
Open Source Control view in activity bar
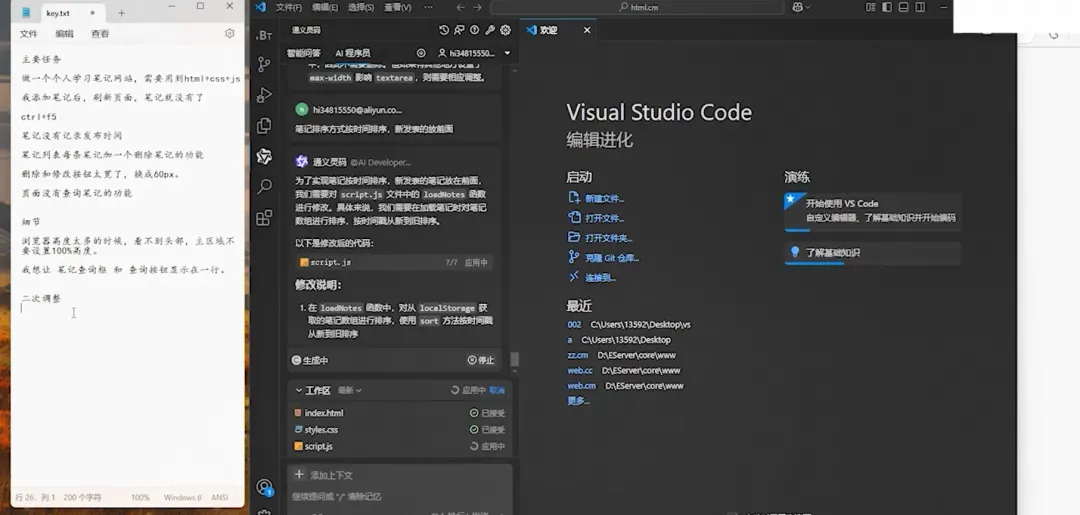pos(264,64)
